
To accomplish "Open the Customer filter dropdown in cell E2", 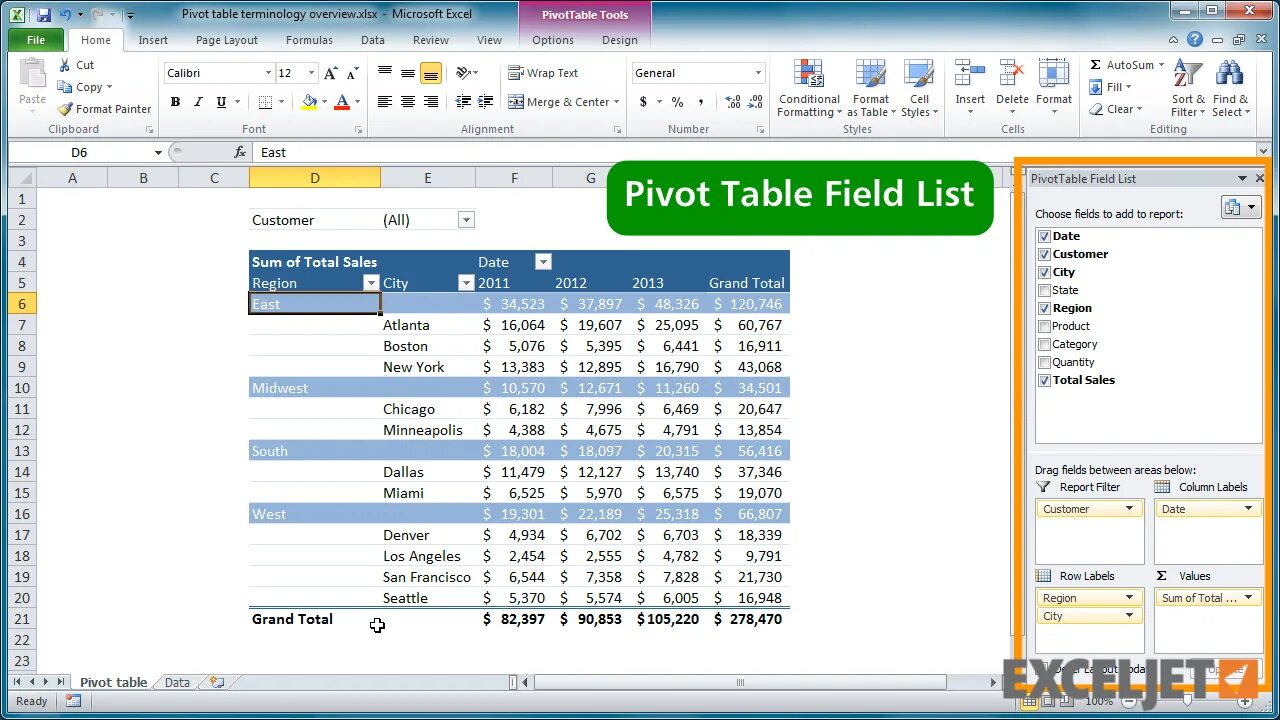I will click(x=466, y=220).
